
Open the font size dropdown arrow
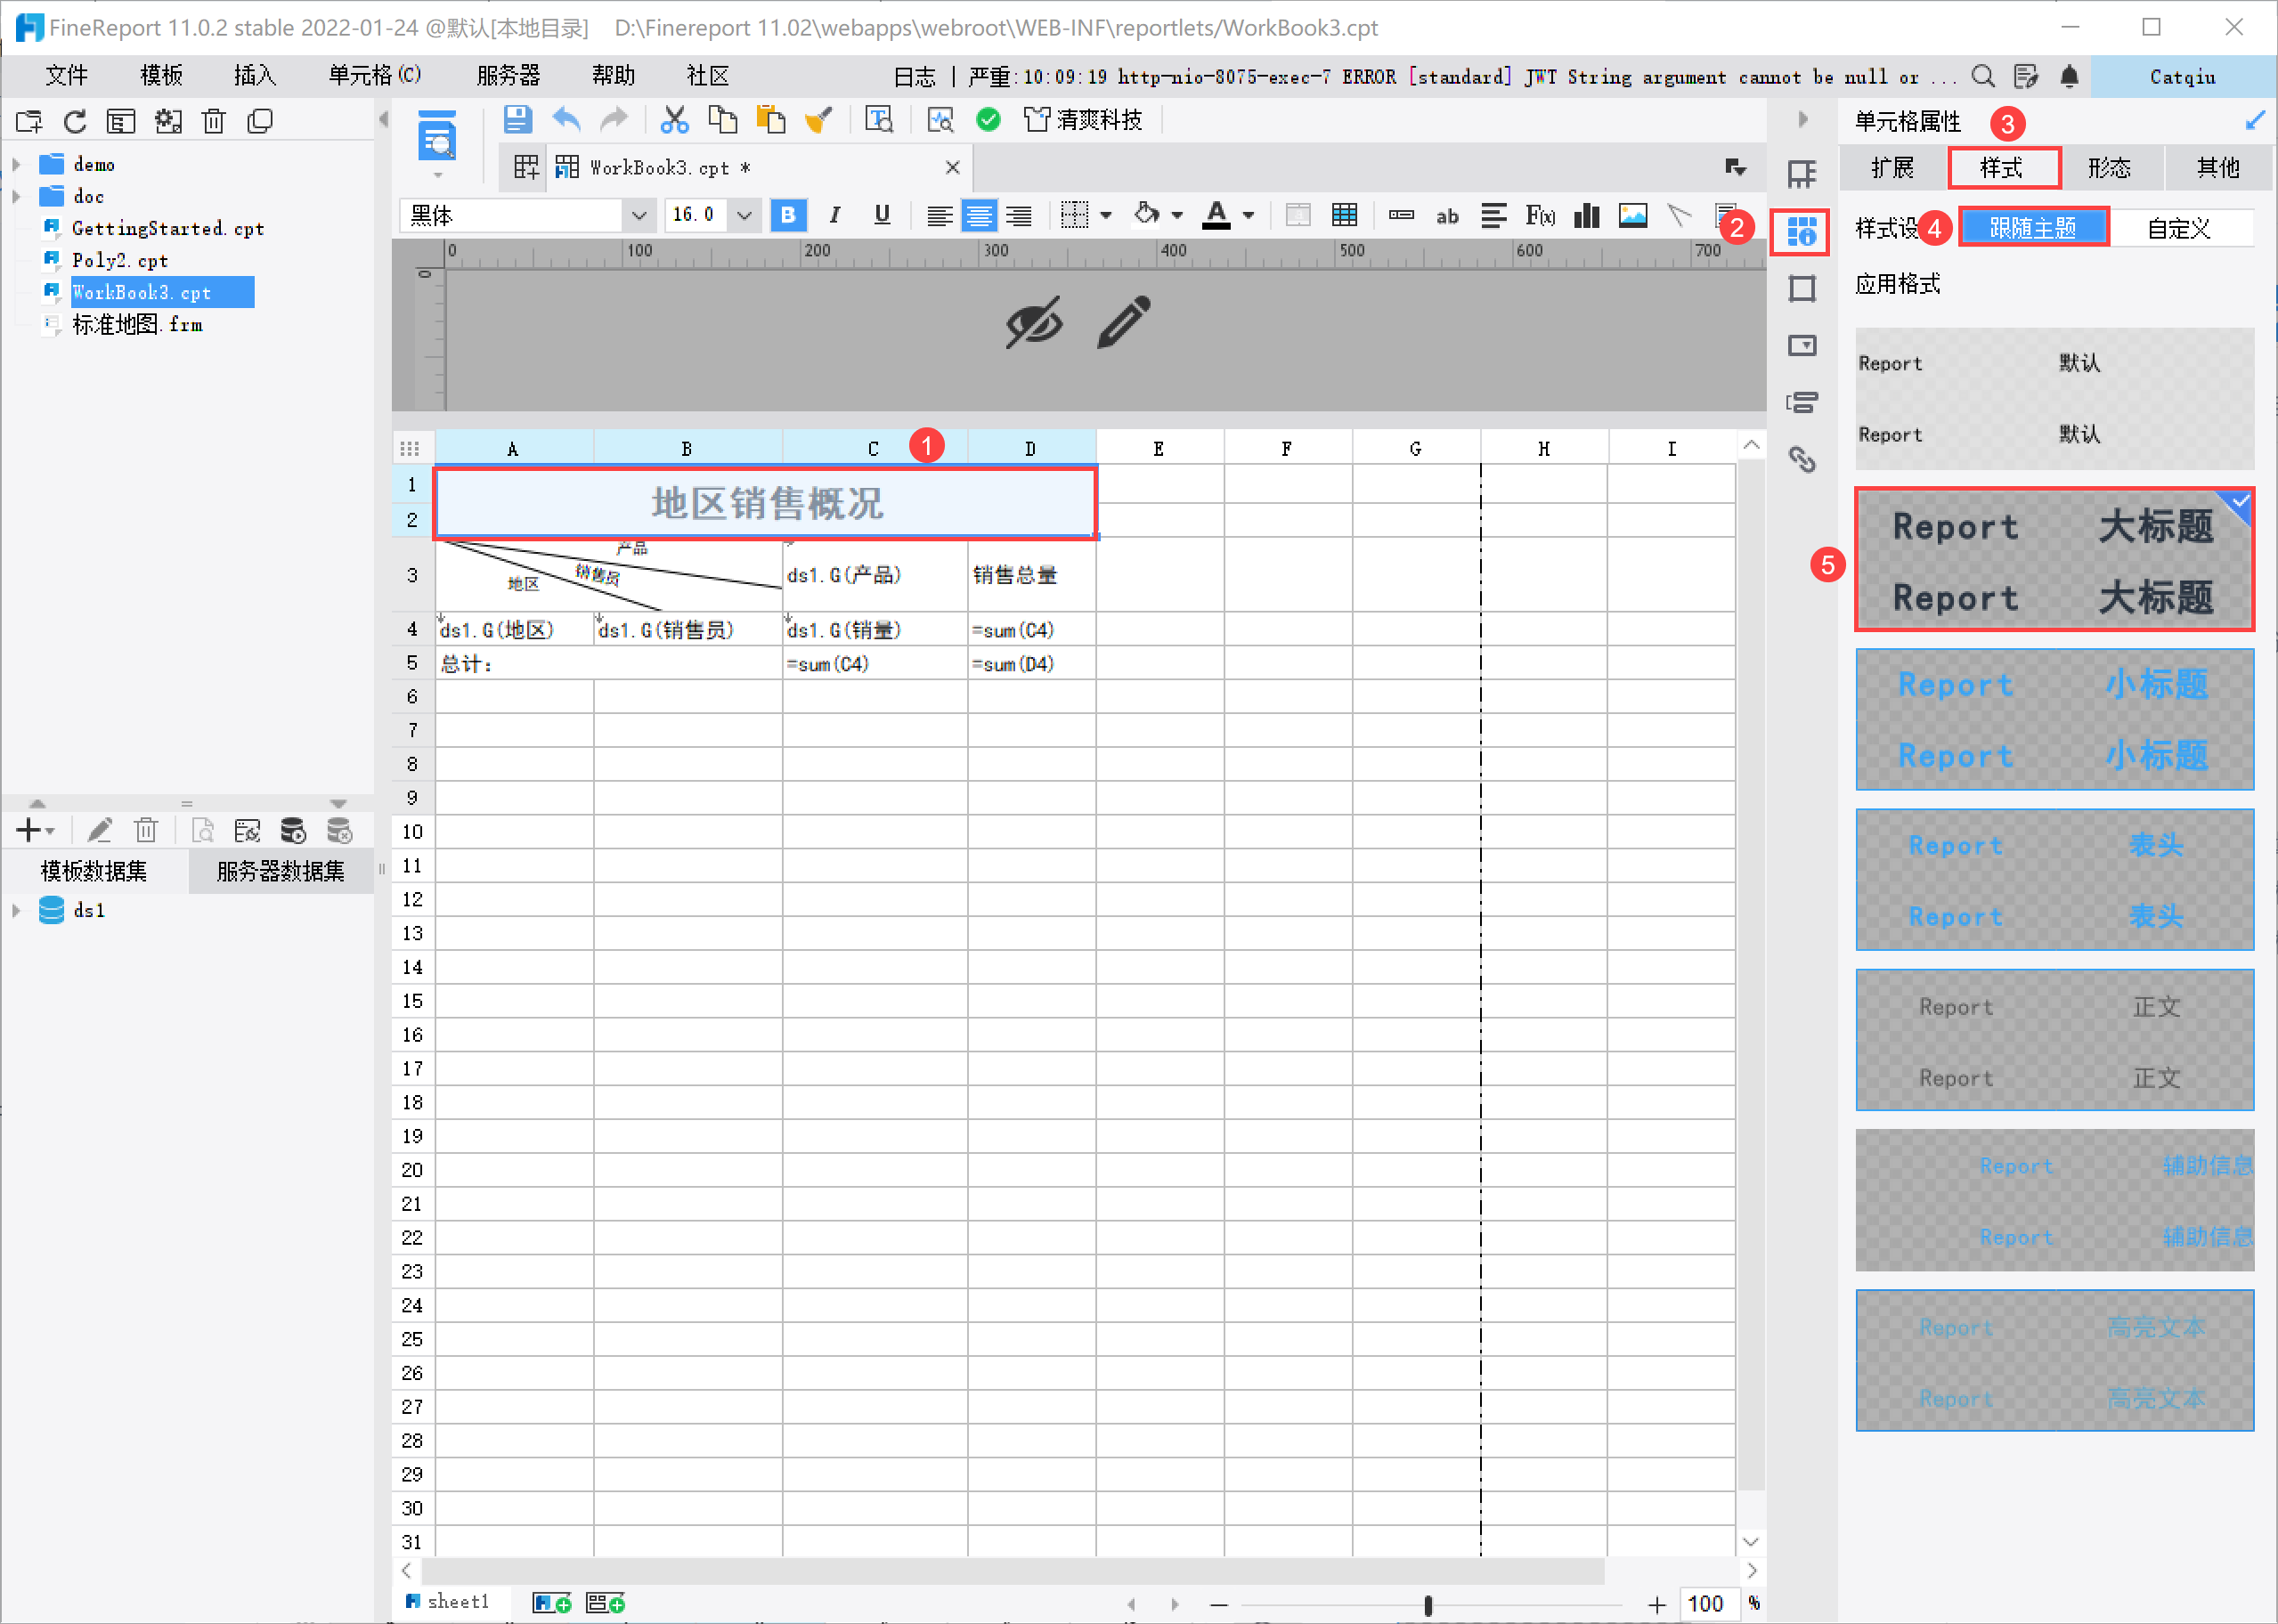click(x=744, y=215)
